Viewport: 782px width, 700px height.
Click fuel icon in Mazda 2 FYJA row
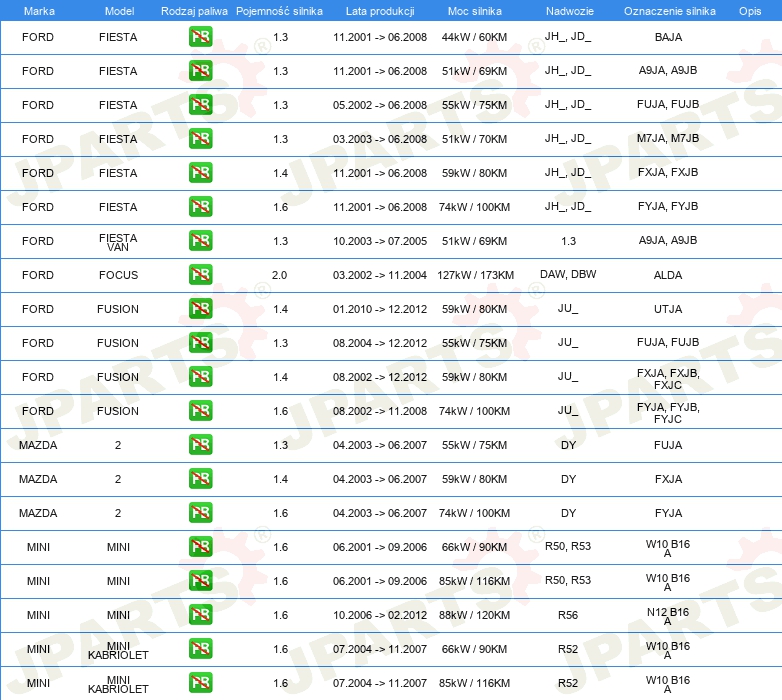(x=200, y=513)
